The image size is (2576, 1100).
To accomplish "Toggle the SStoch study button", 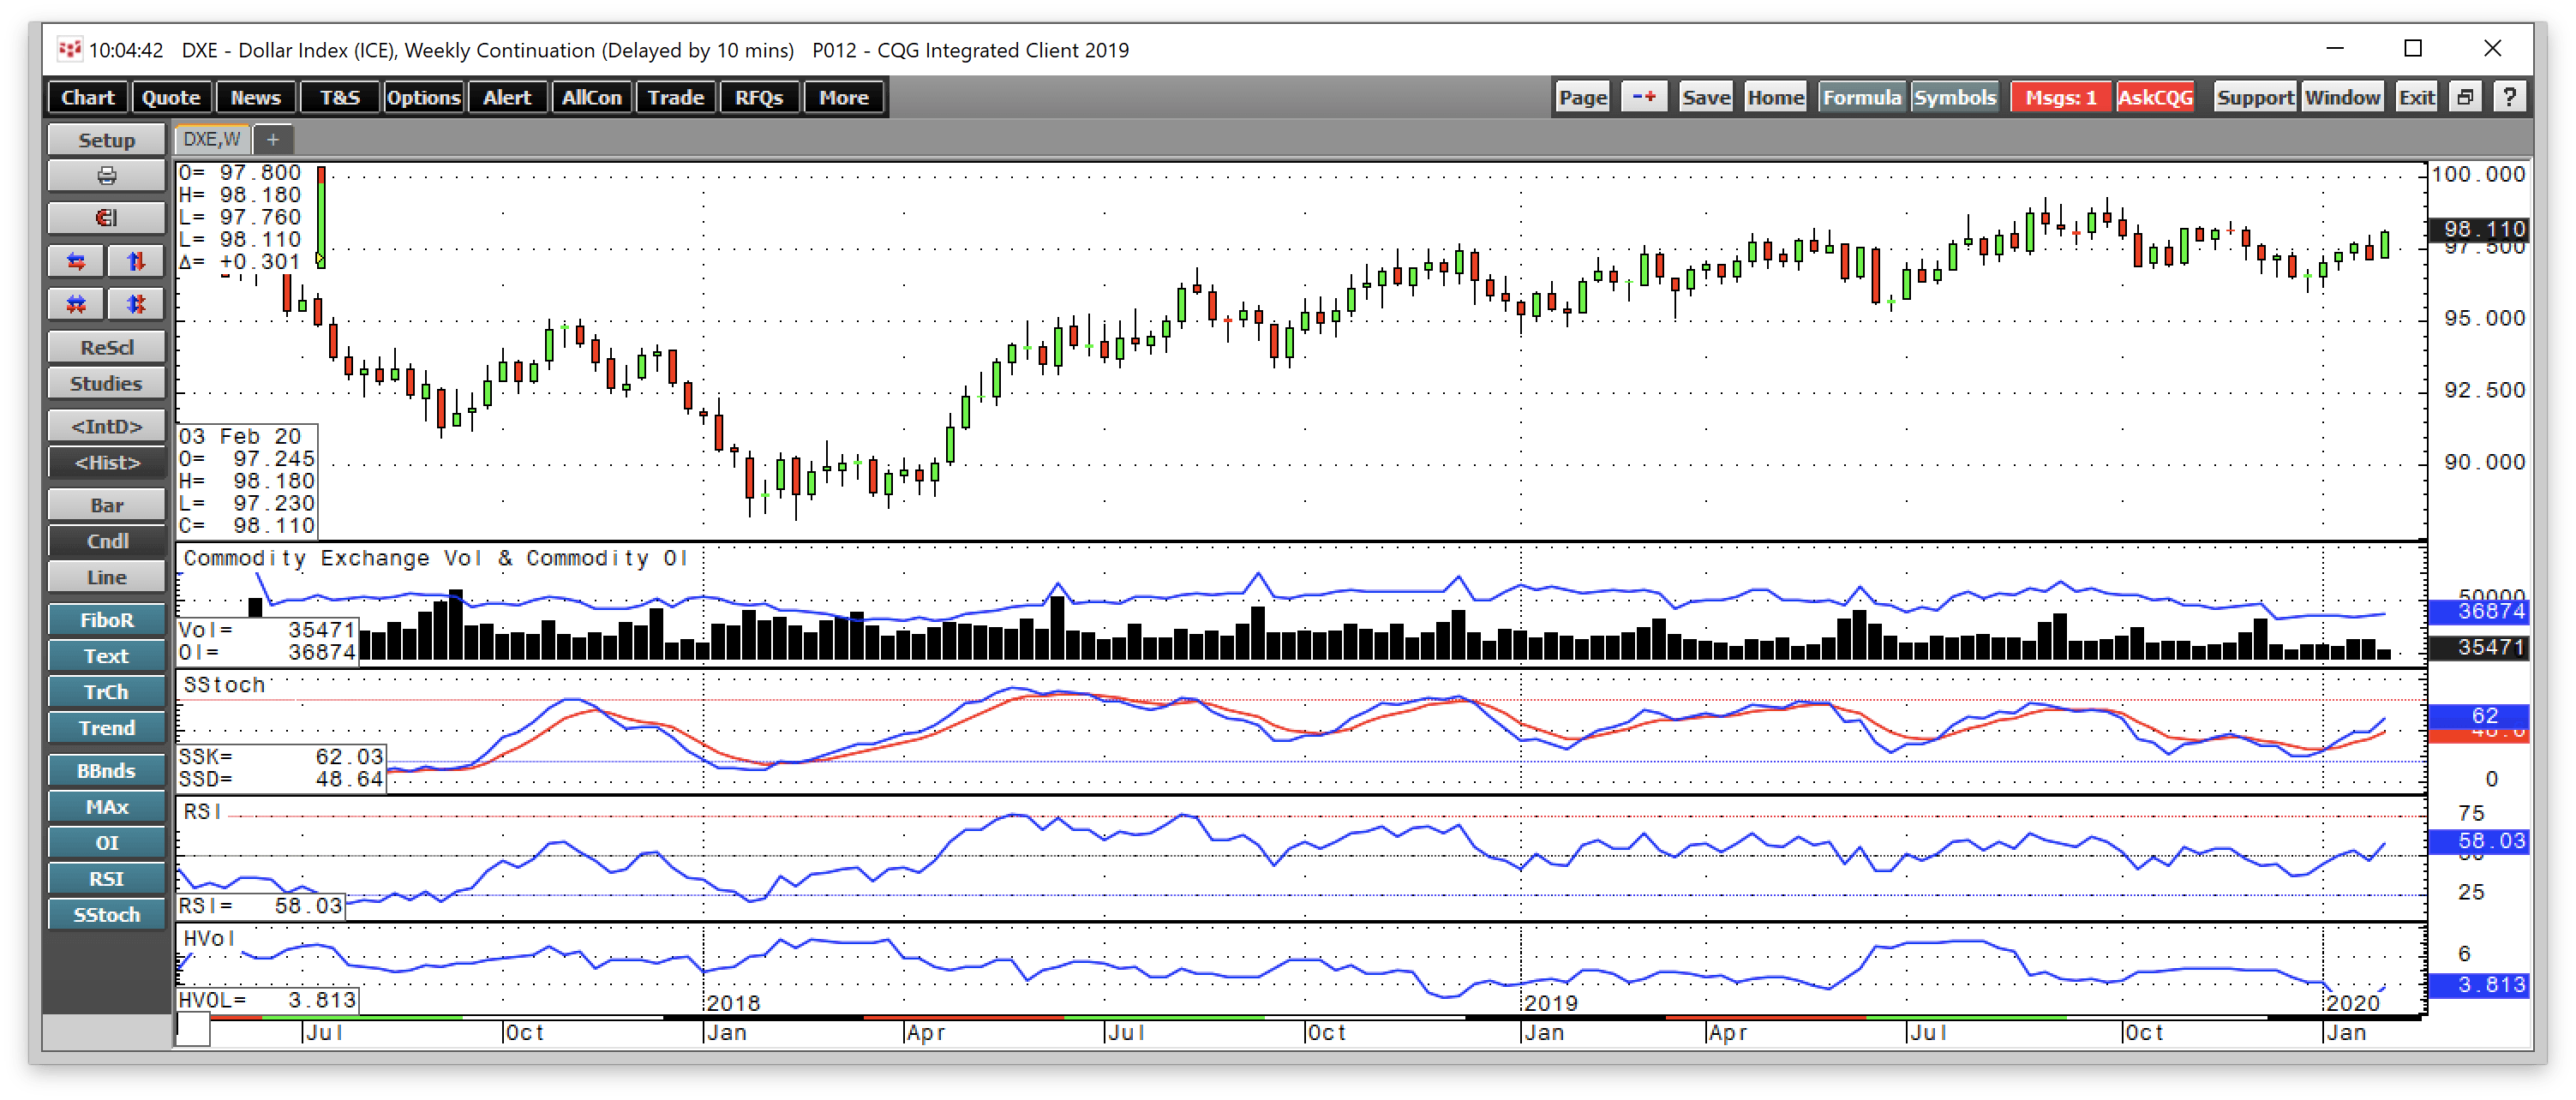I will point(106,915).
